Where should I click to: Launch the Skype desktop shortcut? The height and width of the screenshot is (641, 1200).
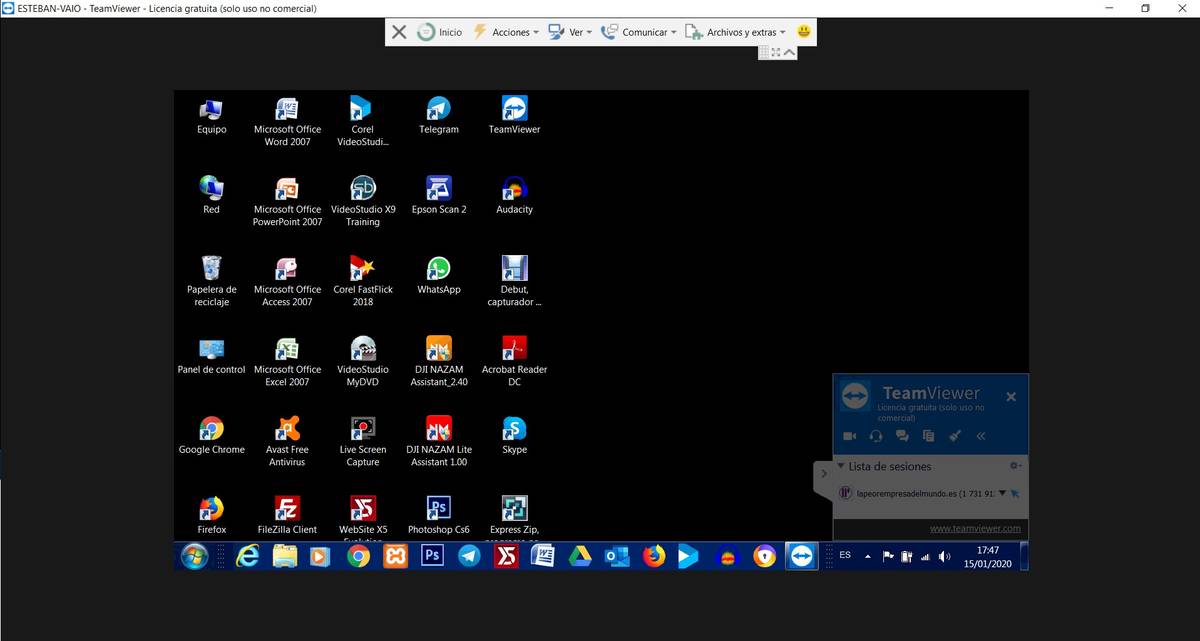514,436
